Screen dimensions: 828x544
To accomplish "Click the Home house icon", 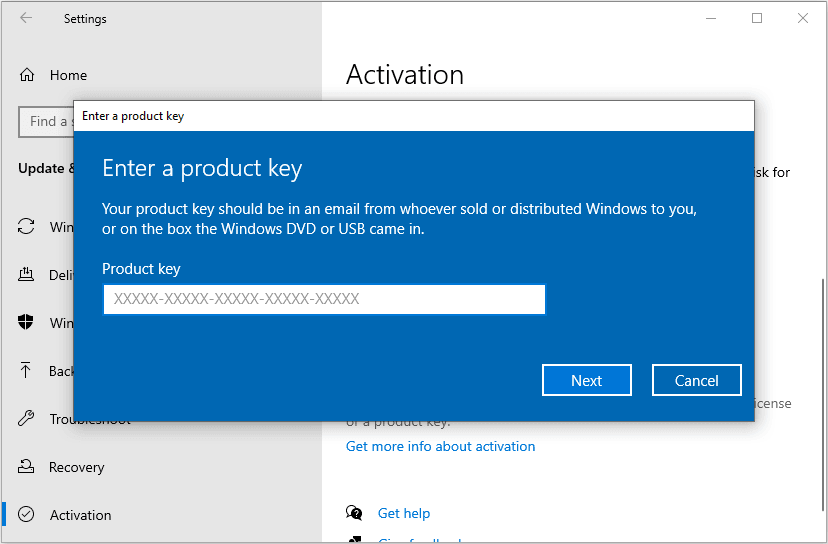I will 27,75.
